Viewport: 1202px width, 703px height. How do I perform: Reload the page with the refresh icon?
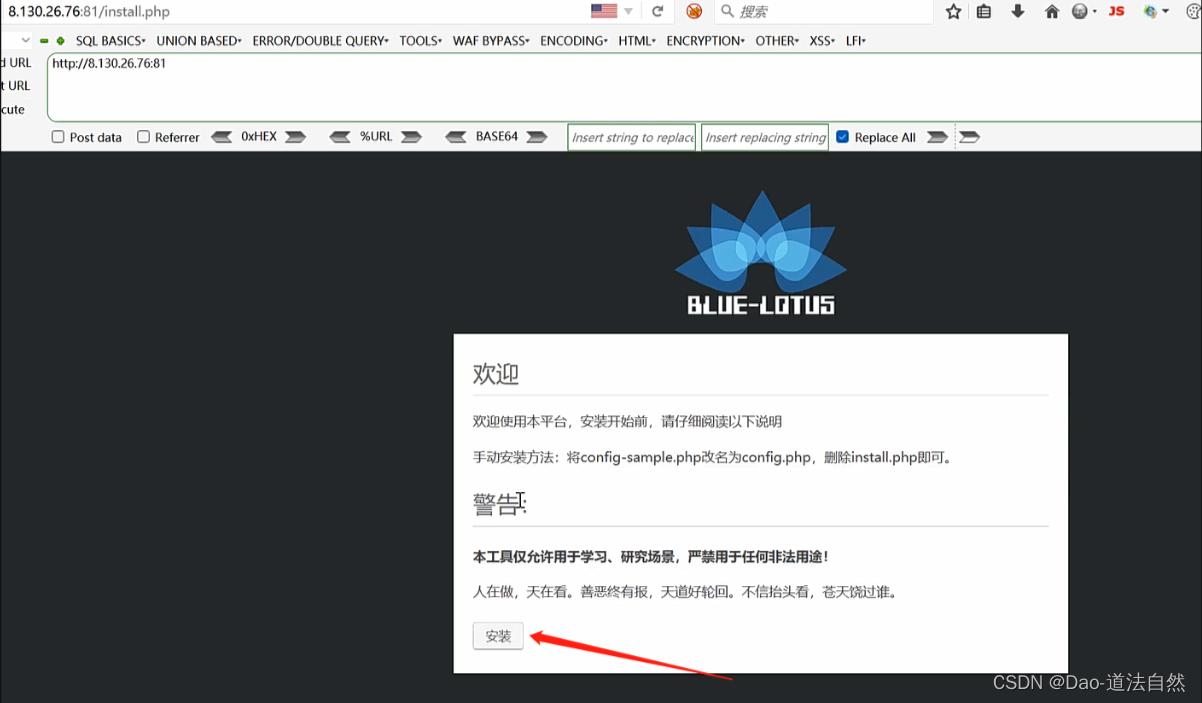pos(657,11)
